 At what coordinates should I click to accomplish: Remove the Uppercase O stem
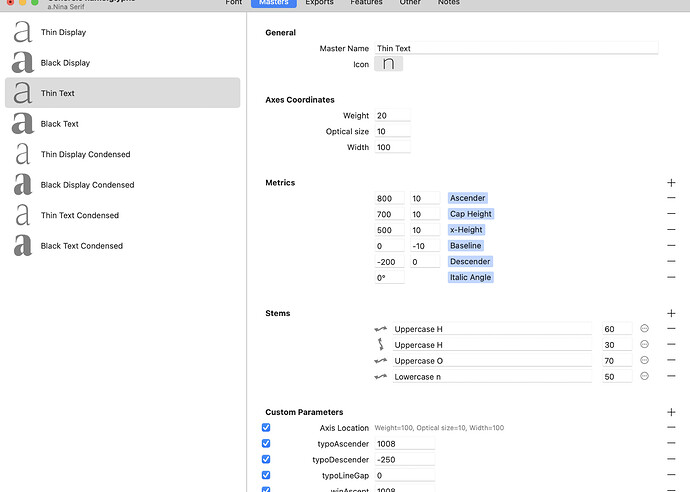coord(671,360)
